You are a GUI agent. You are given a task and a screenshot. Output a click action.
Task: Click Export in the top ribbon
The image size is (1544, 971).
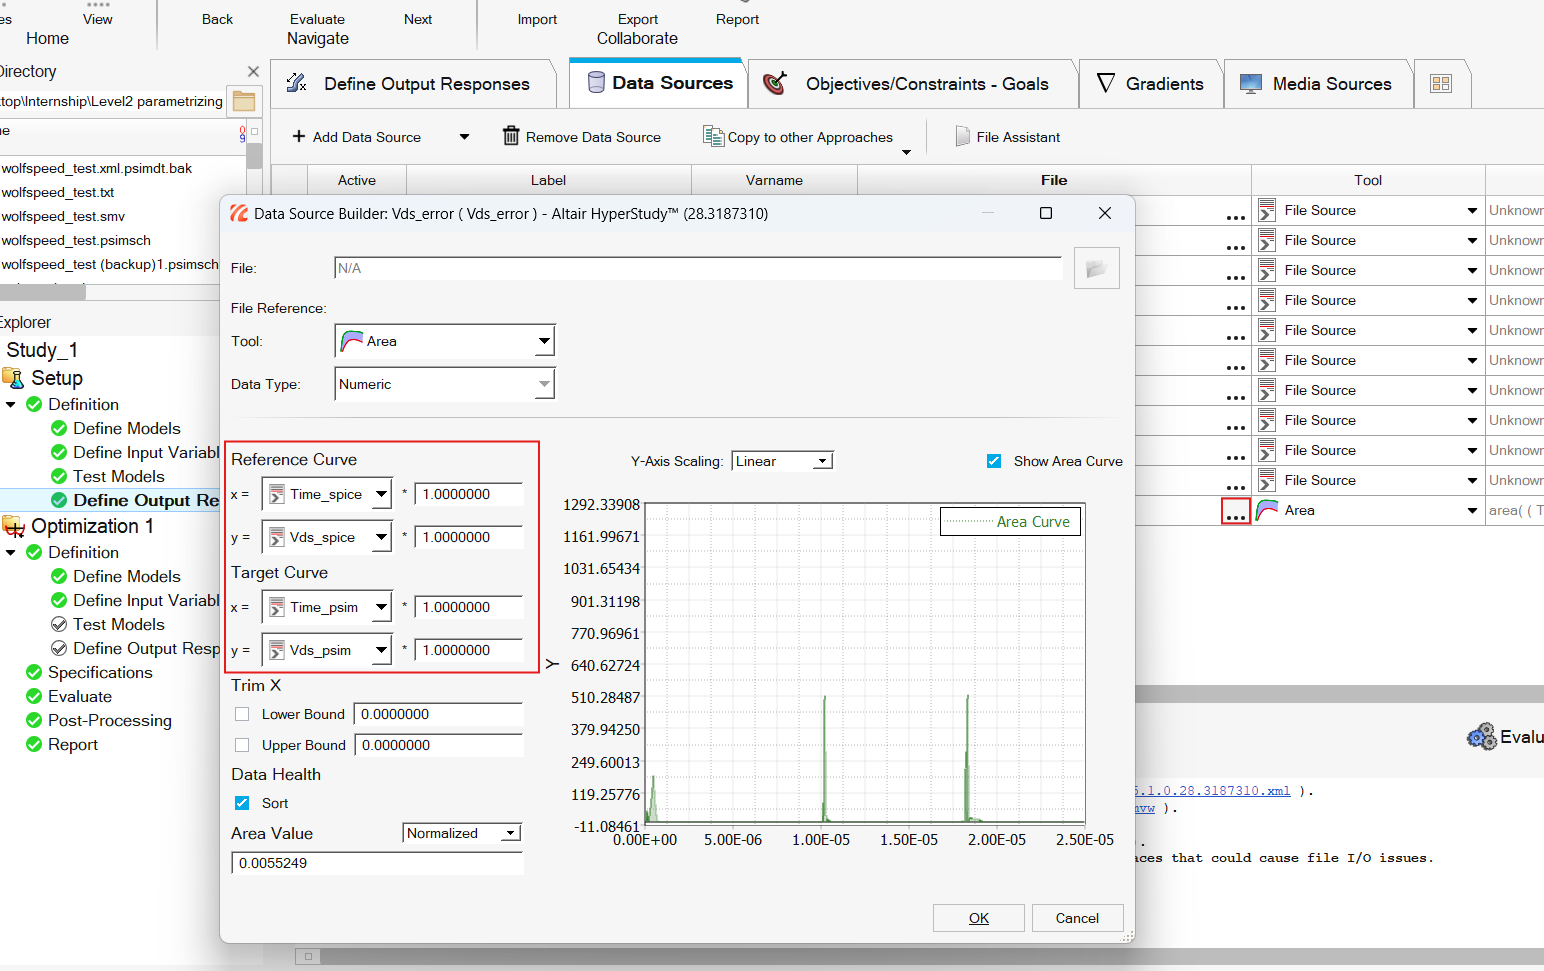click(x=638, y=19)
